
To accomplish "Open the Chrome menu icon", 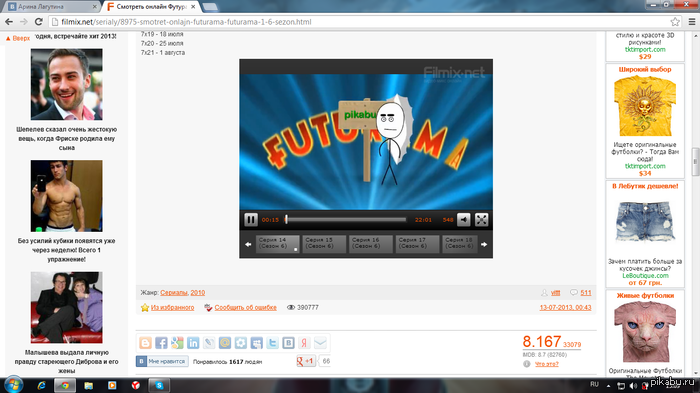I will [692, 21].
